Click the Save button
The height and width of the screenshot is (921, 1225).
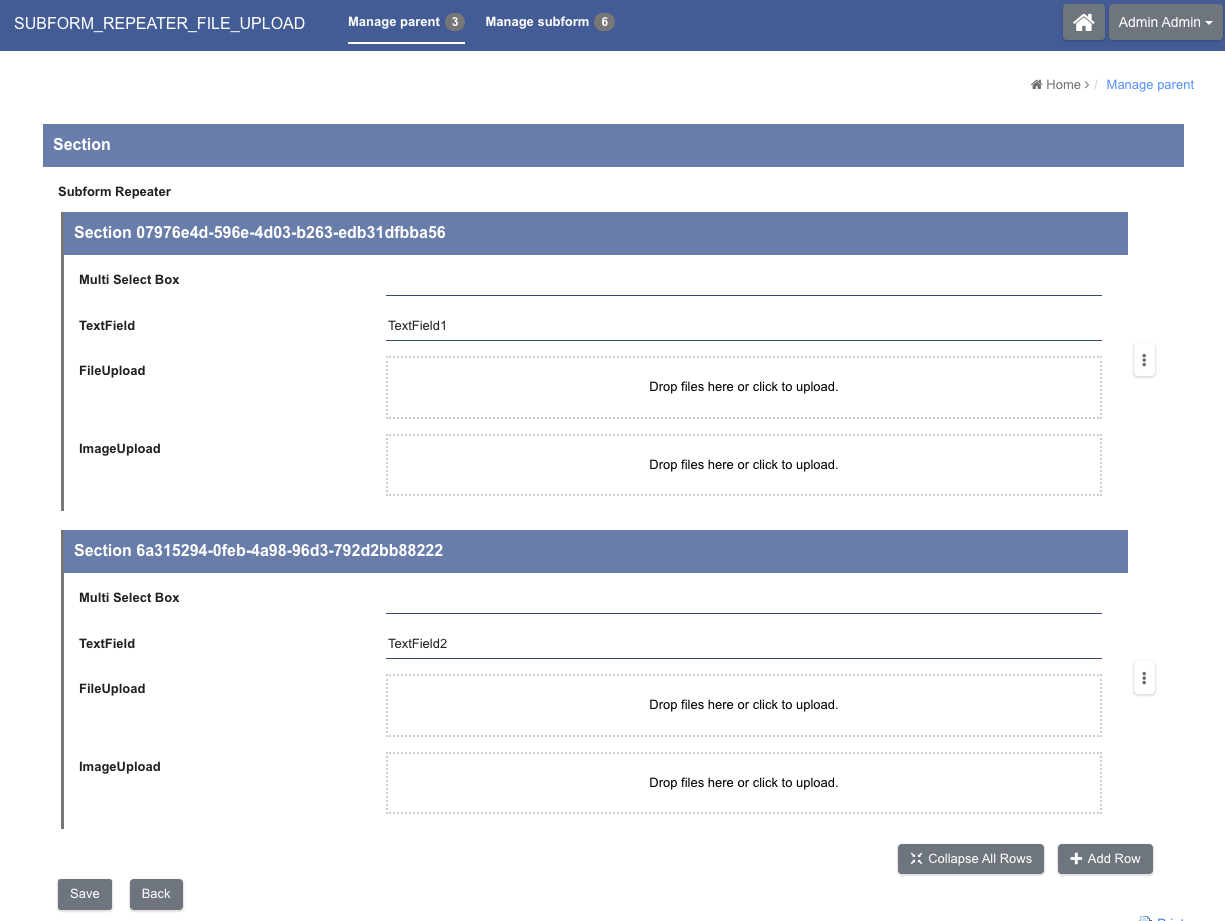85,894
